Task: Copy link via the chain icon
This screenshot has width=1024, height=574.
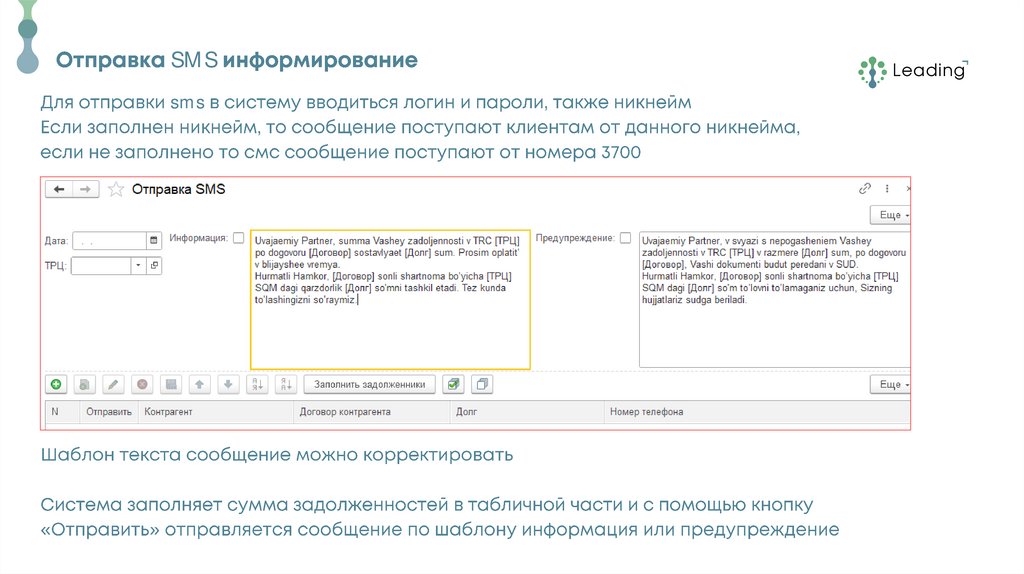Action: (x=865, y=189)
